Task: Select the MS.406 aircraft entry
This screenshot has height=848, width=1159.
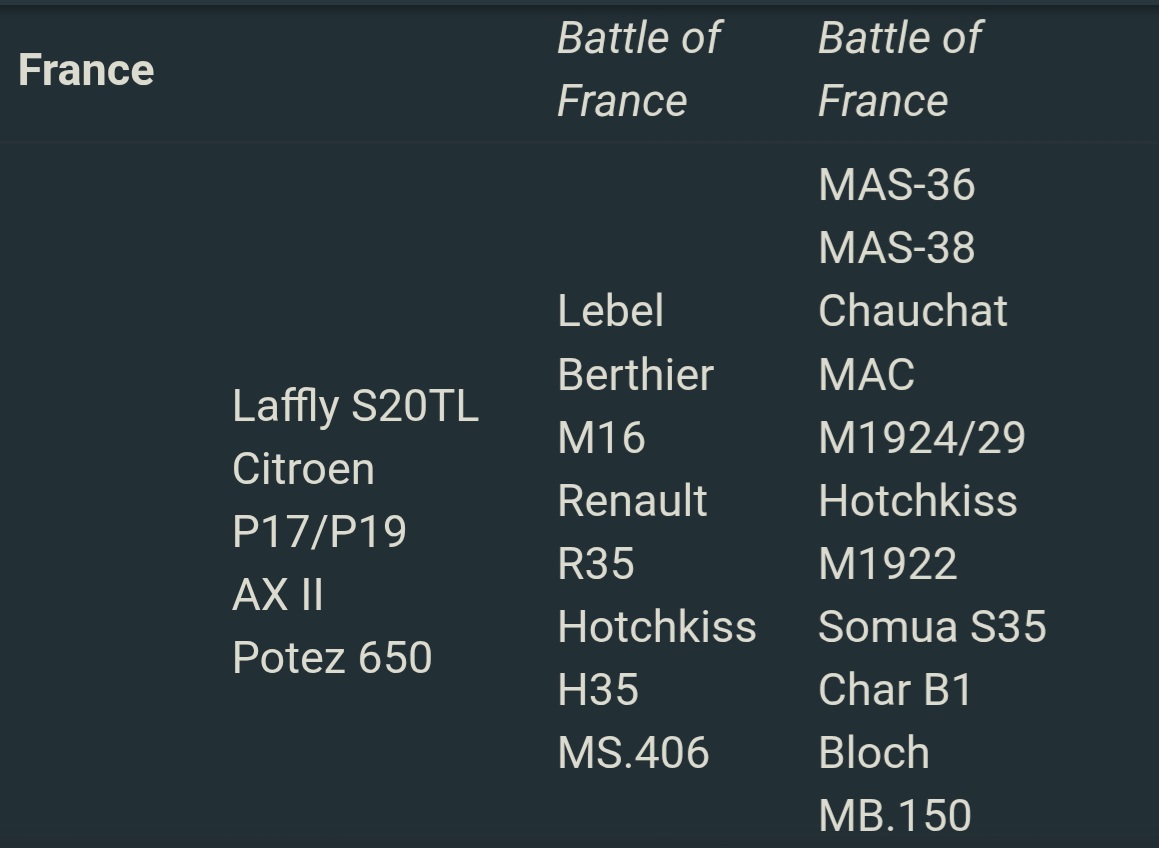Action: (633, 752)
